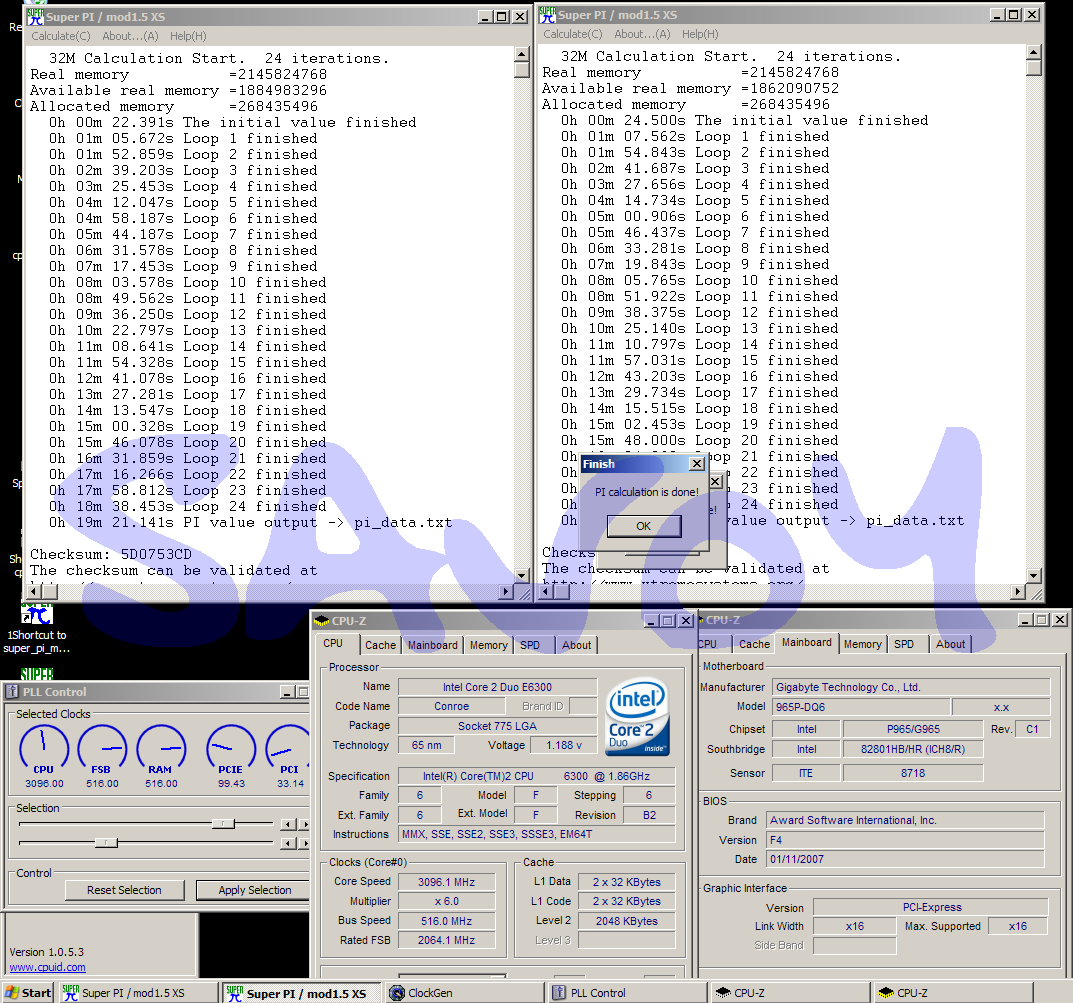This screenshot has height=1003, width=1073.
Task: Click the Super PI icon in right window title bar
Action: 547,14
